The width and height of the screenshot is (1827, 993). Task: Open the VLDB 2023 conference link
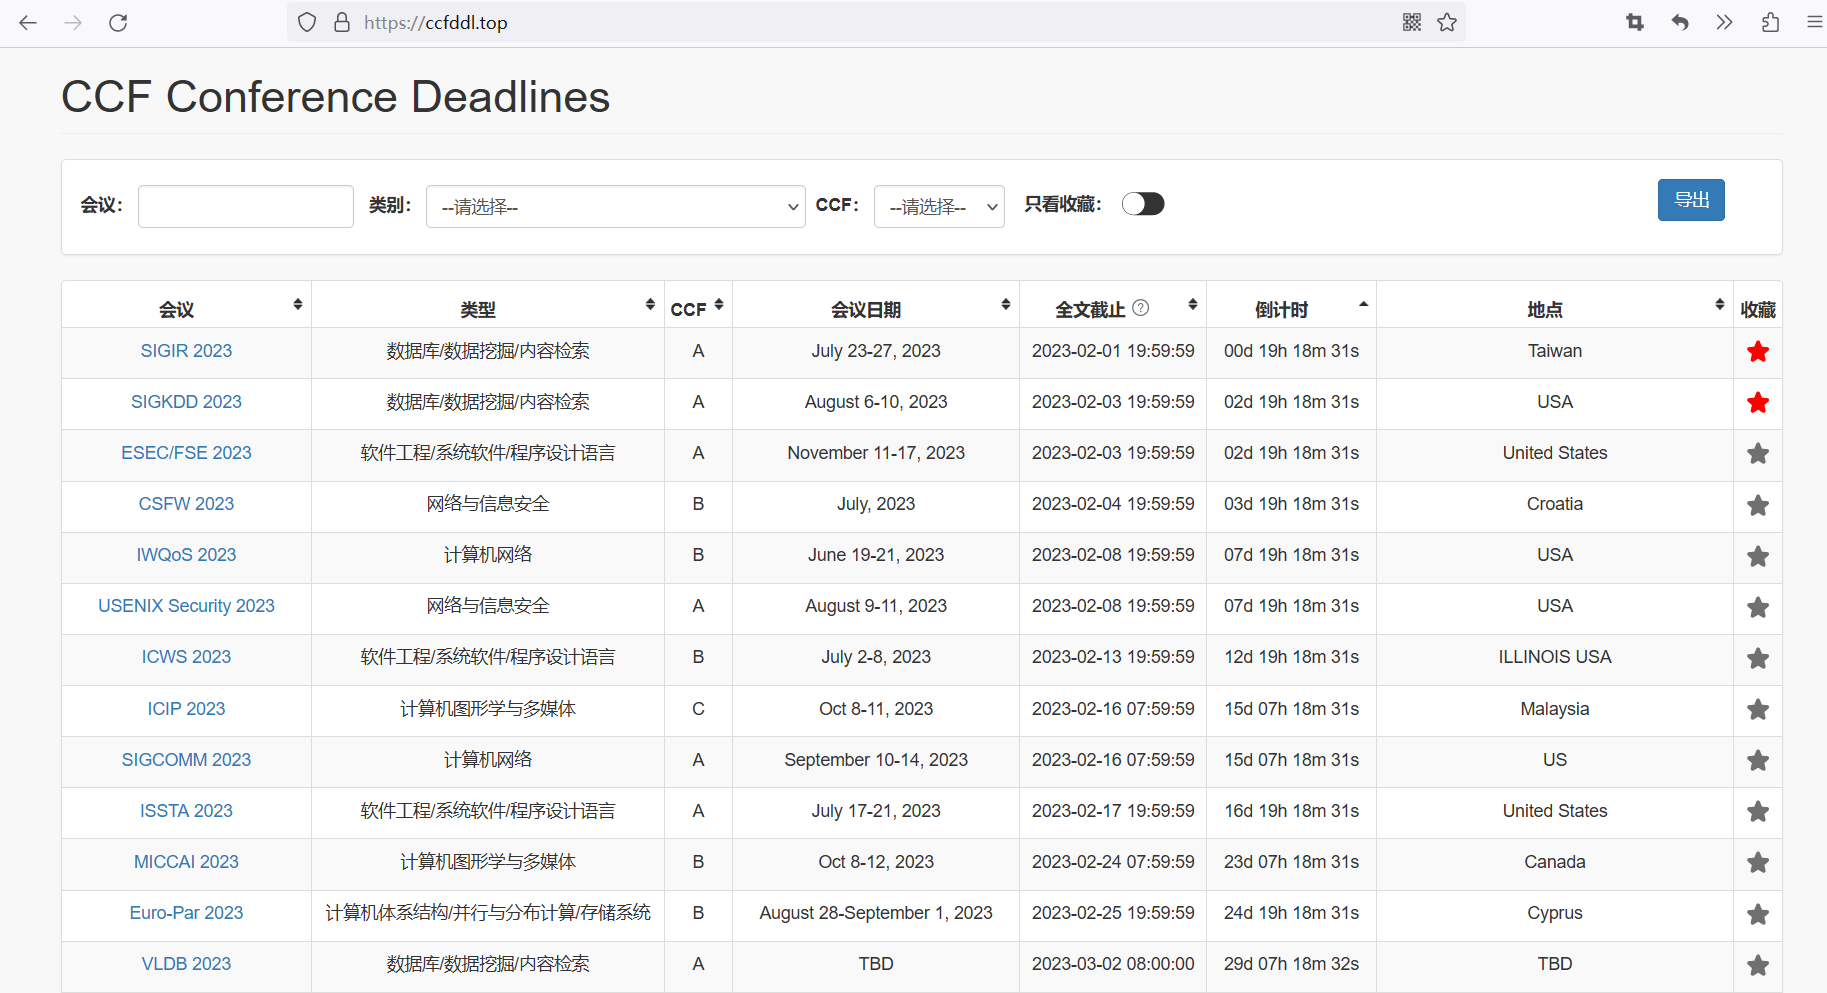[x=186, y=963]
